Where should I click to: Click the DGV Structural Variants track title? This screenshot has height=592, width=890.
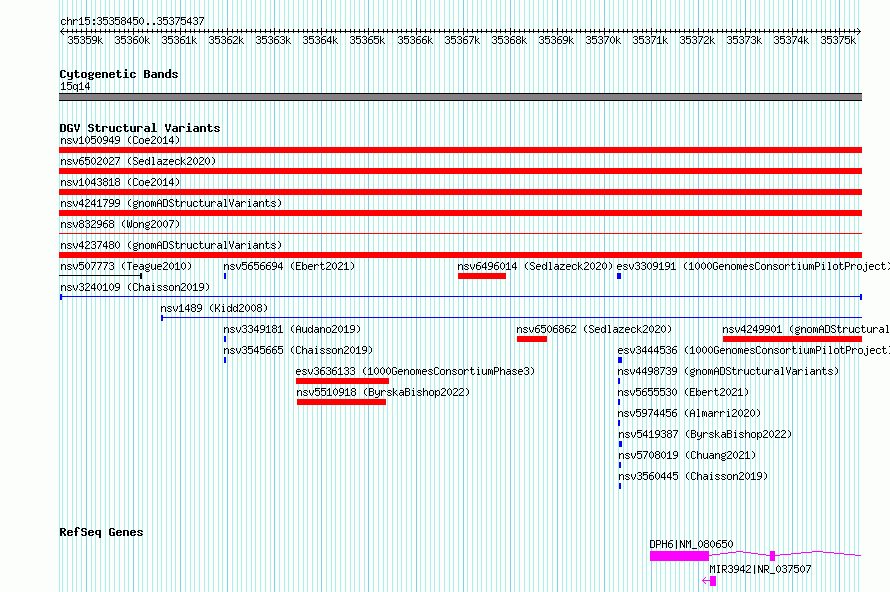[x=140, y=128]
